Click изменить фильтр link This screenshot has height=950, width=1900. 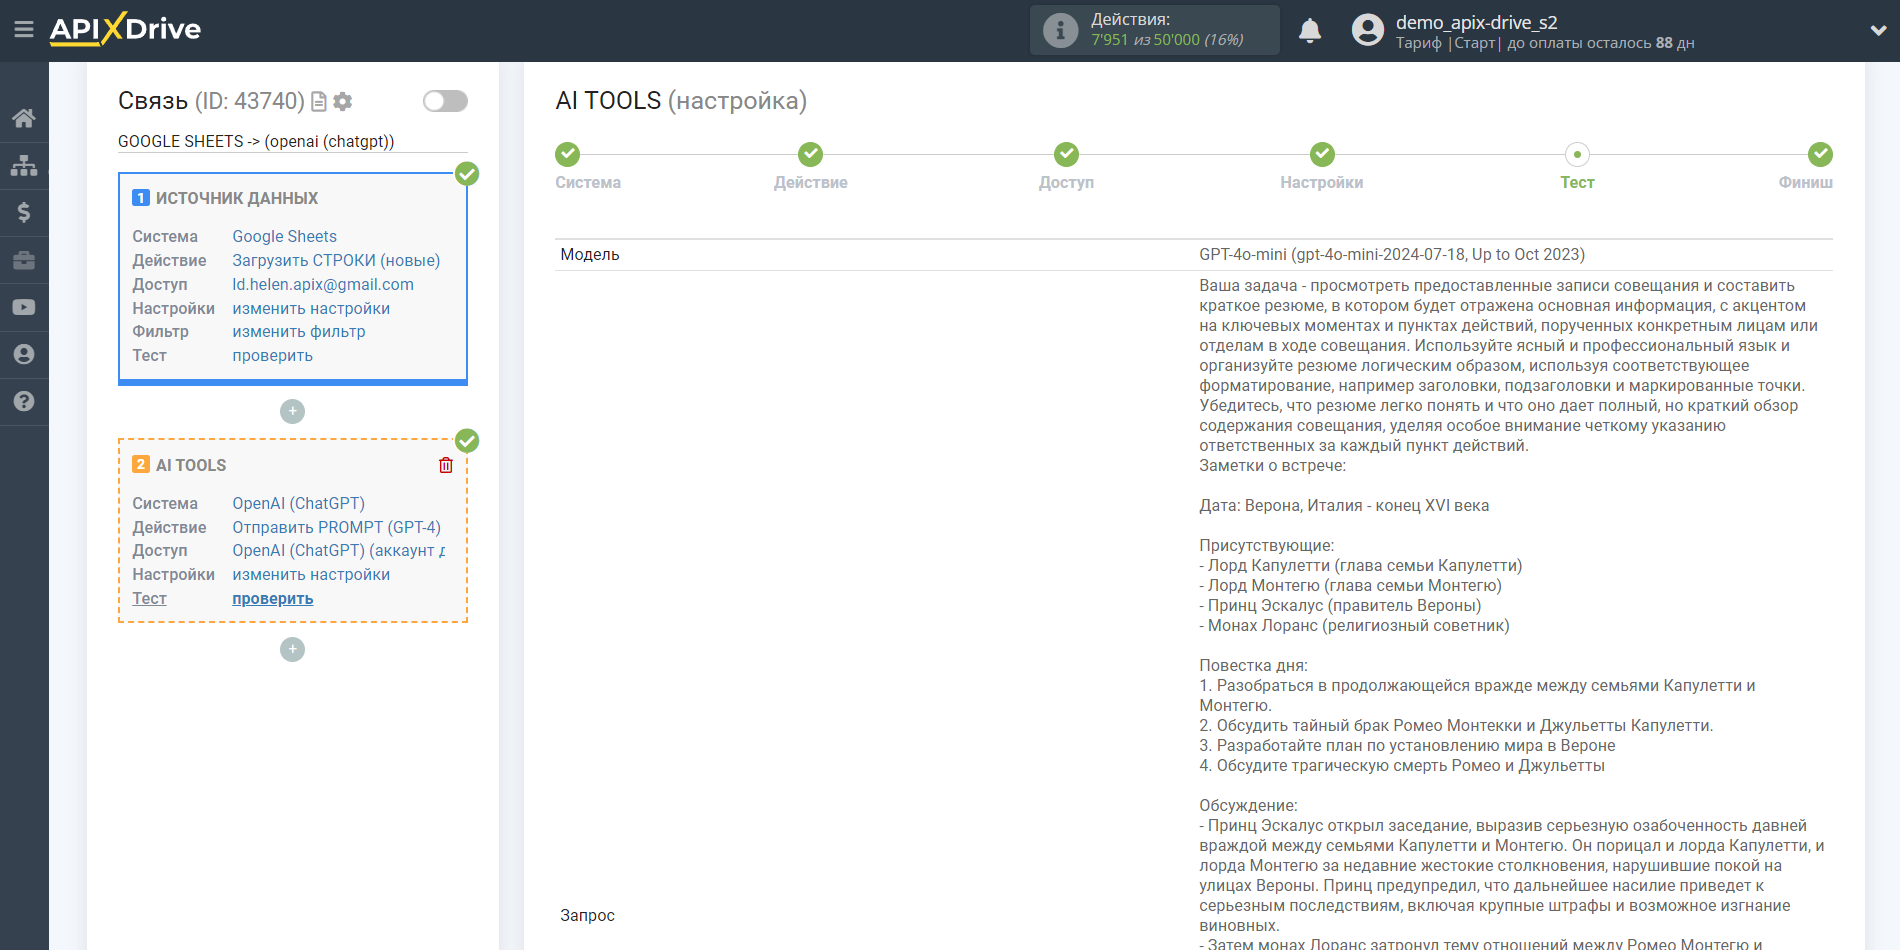(299, 331)
